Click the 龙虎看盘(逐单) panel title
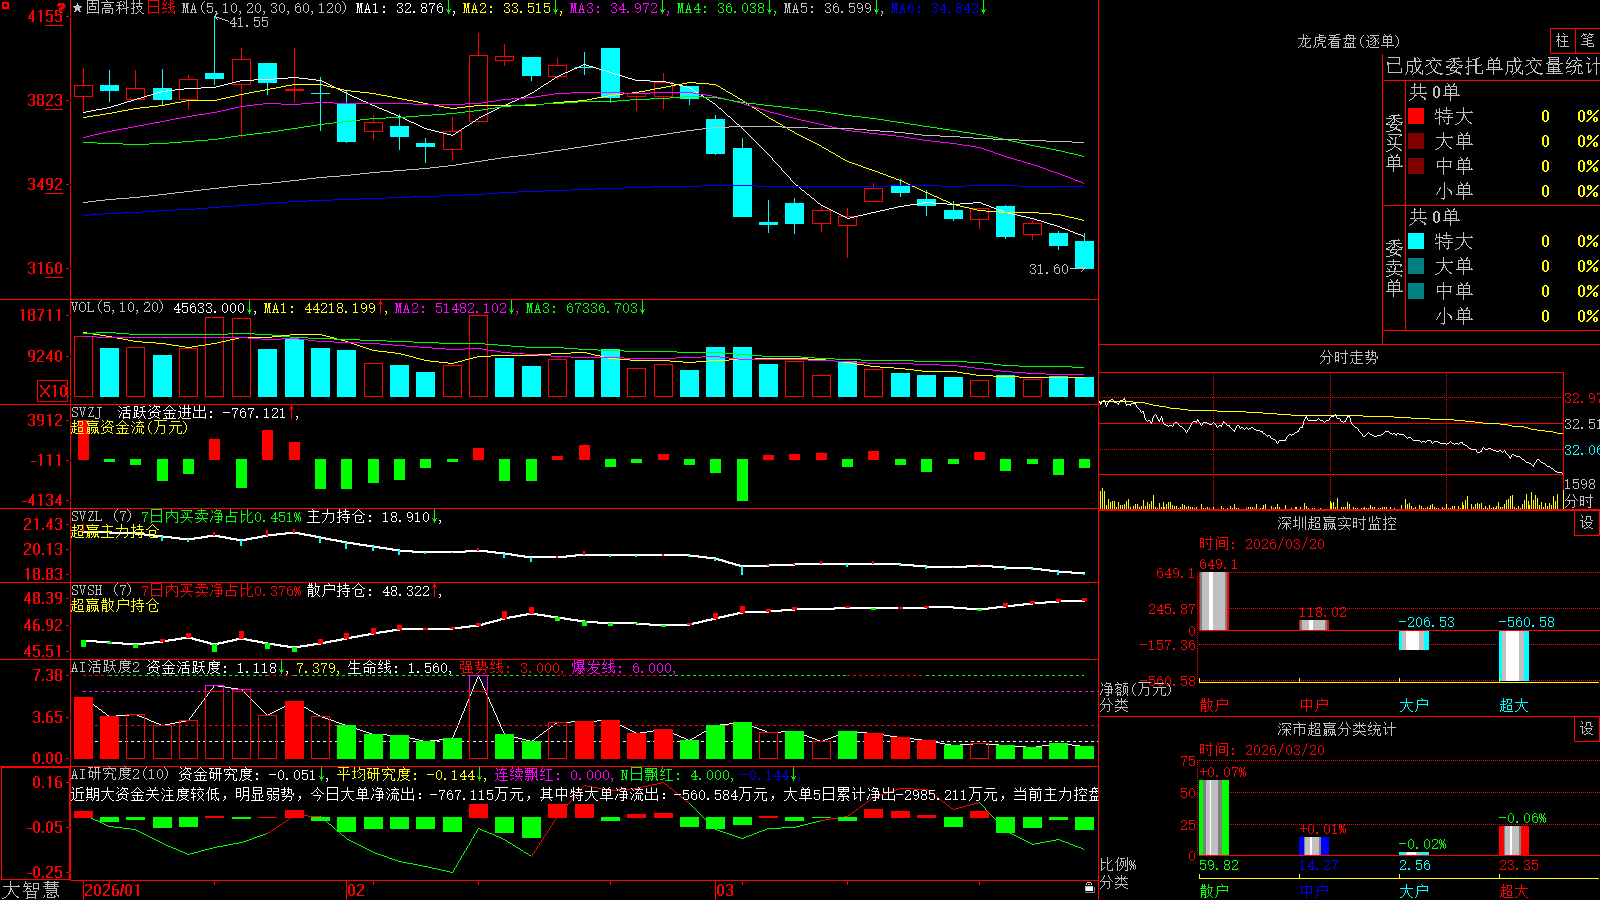The height and width of the screenshot is (900, 1600). pos(1349,41)
